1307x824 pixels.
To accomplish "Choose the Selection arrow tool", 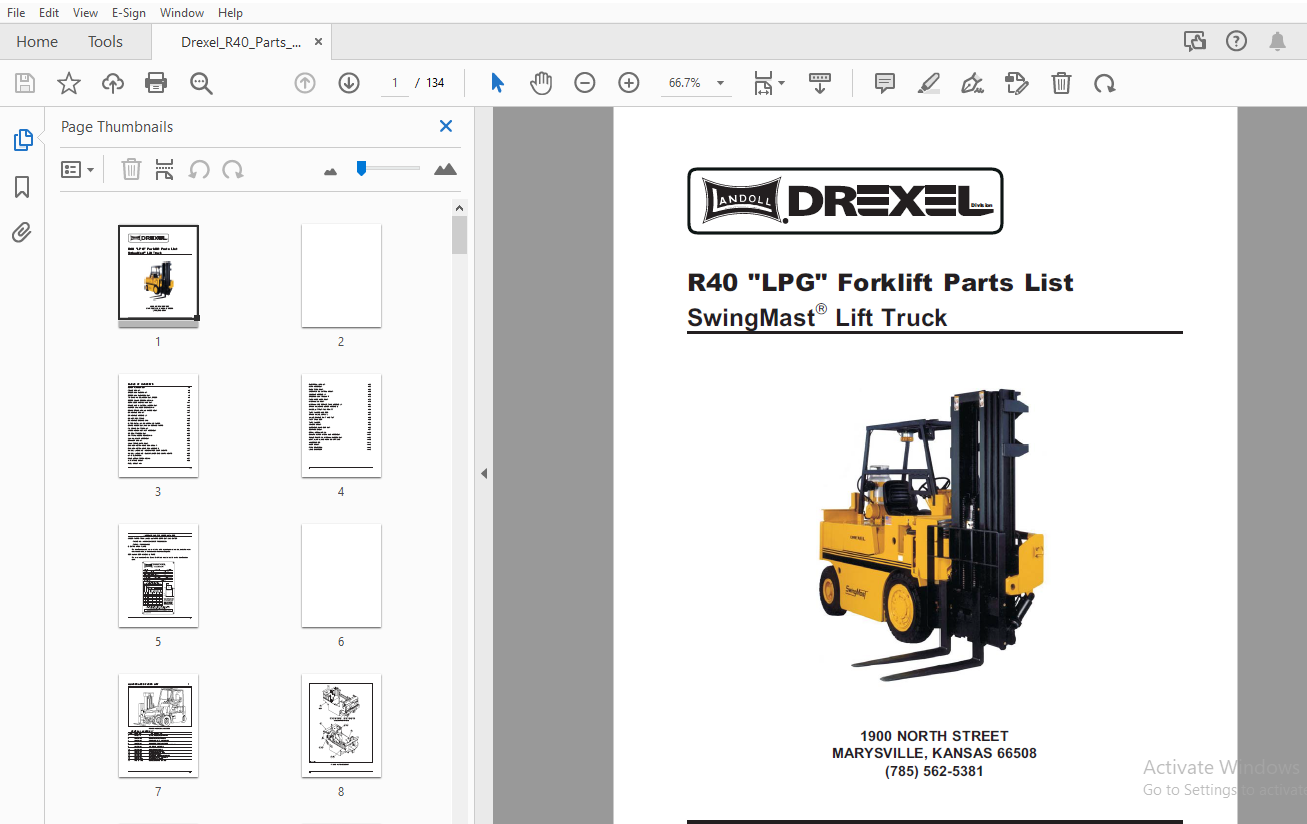I will 497,83.
